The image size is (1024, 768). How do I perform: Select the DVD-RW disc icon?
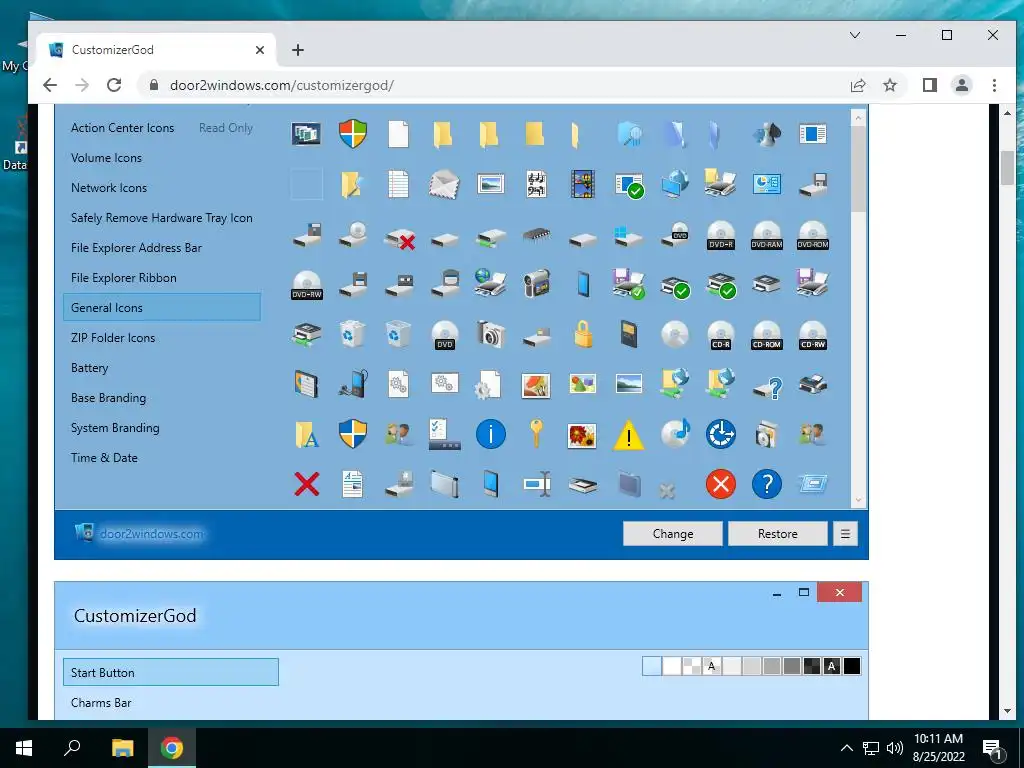(307, 285)
